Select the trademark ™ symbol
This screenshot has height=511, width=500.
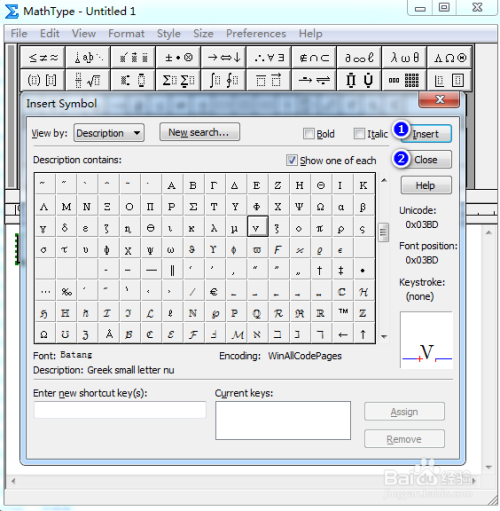[343, 313]
